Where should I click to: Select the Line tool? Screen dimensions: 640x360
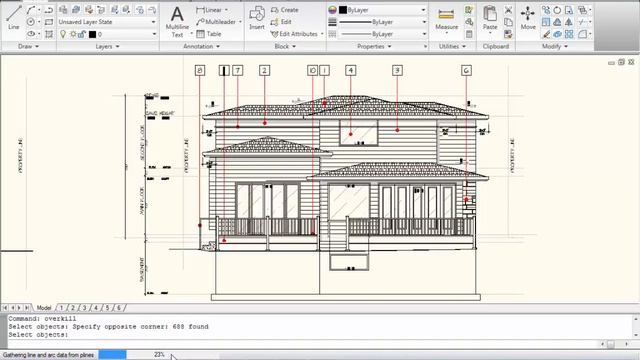click(x=13, y=18)
